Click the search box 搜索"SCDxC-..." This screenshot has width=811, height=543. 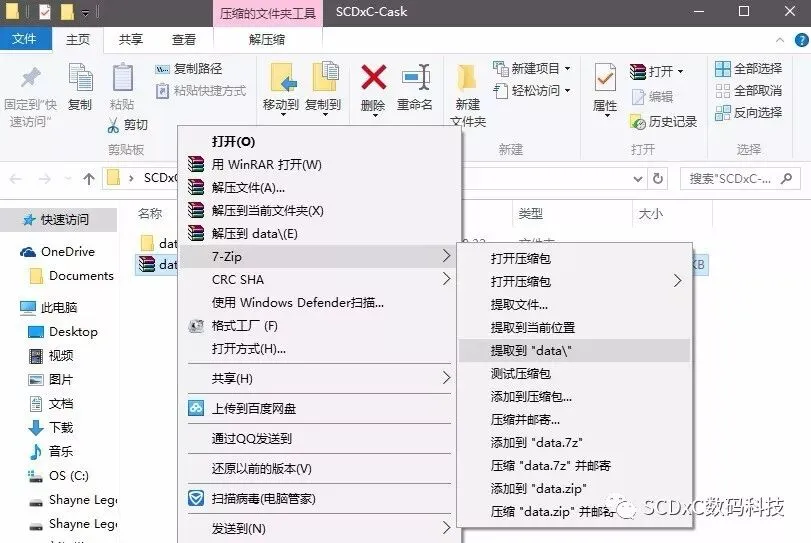click(x=740, y=179)
